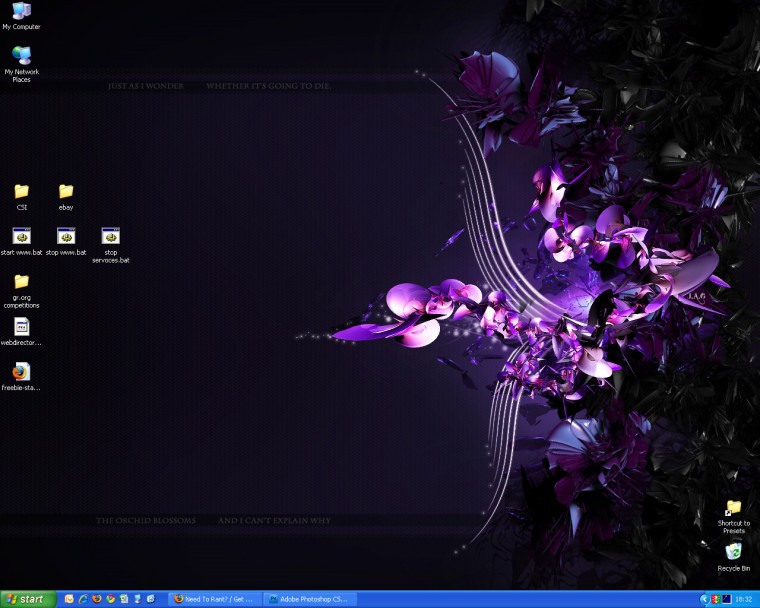Select the Recycle Bin icon
This screenshot has height=608, width=760.
point(733,557)
